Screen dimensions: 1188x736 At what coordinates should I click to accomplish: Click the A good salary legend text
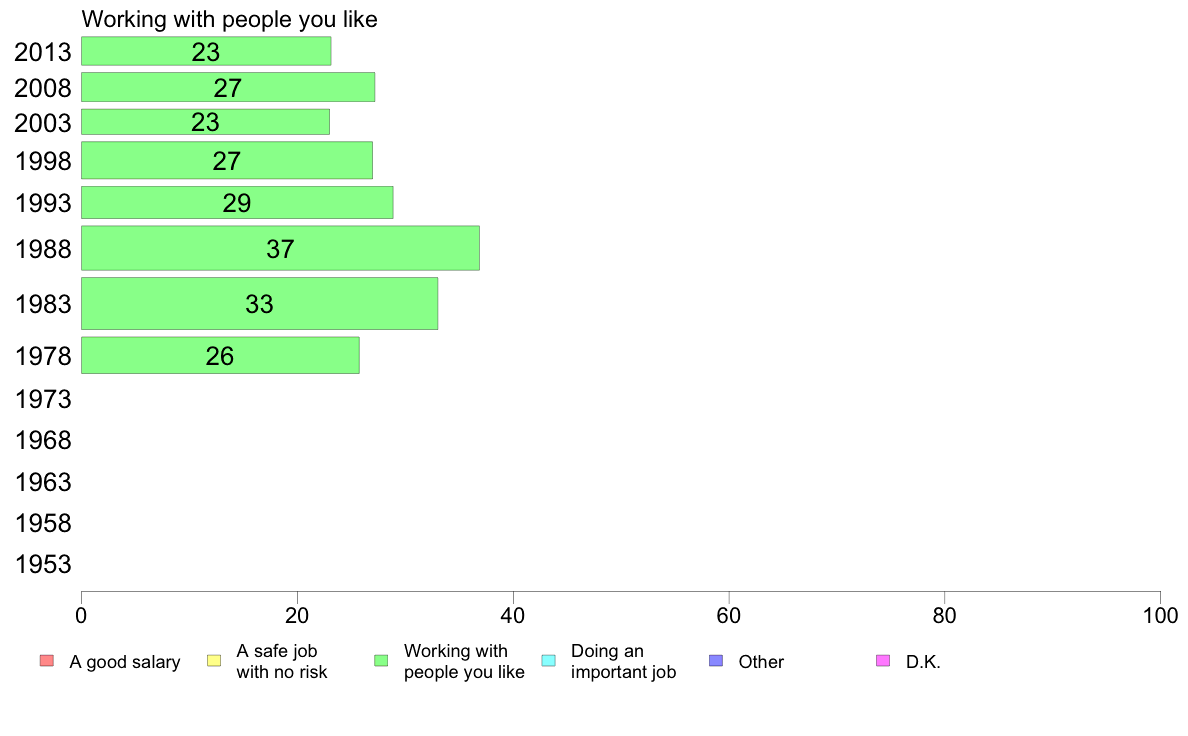pyautogui.click(x=125, y=662)
